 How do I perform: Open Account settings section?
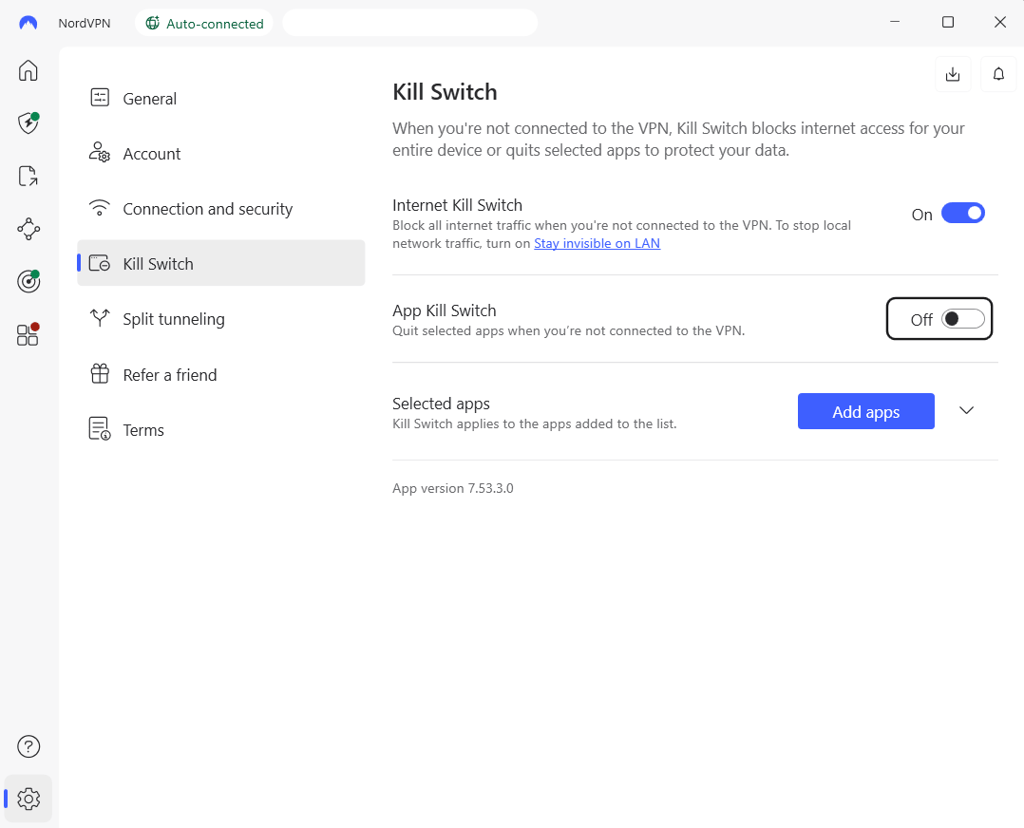[x=221, y=153]
